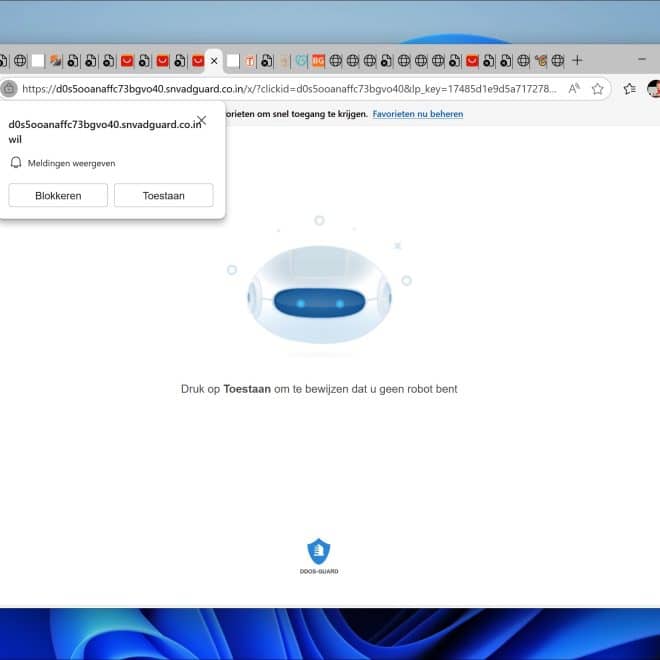Image resolution: width=660 pixels, height=660 pixels.
Task: Click the robot head illustration
Action: 319,300
